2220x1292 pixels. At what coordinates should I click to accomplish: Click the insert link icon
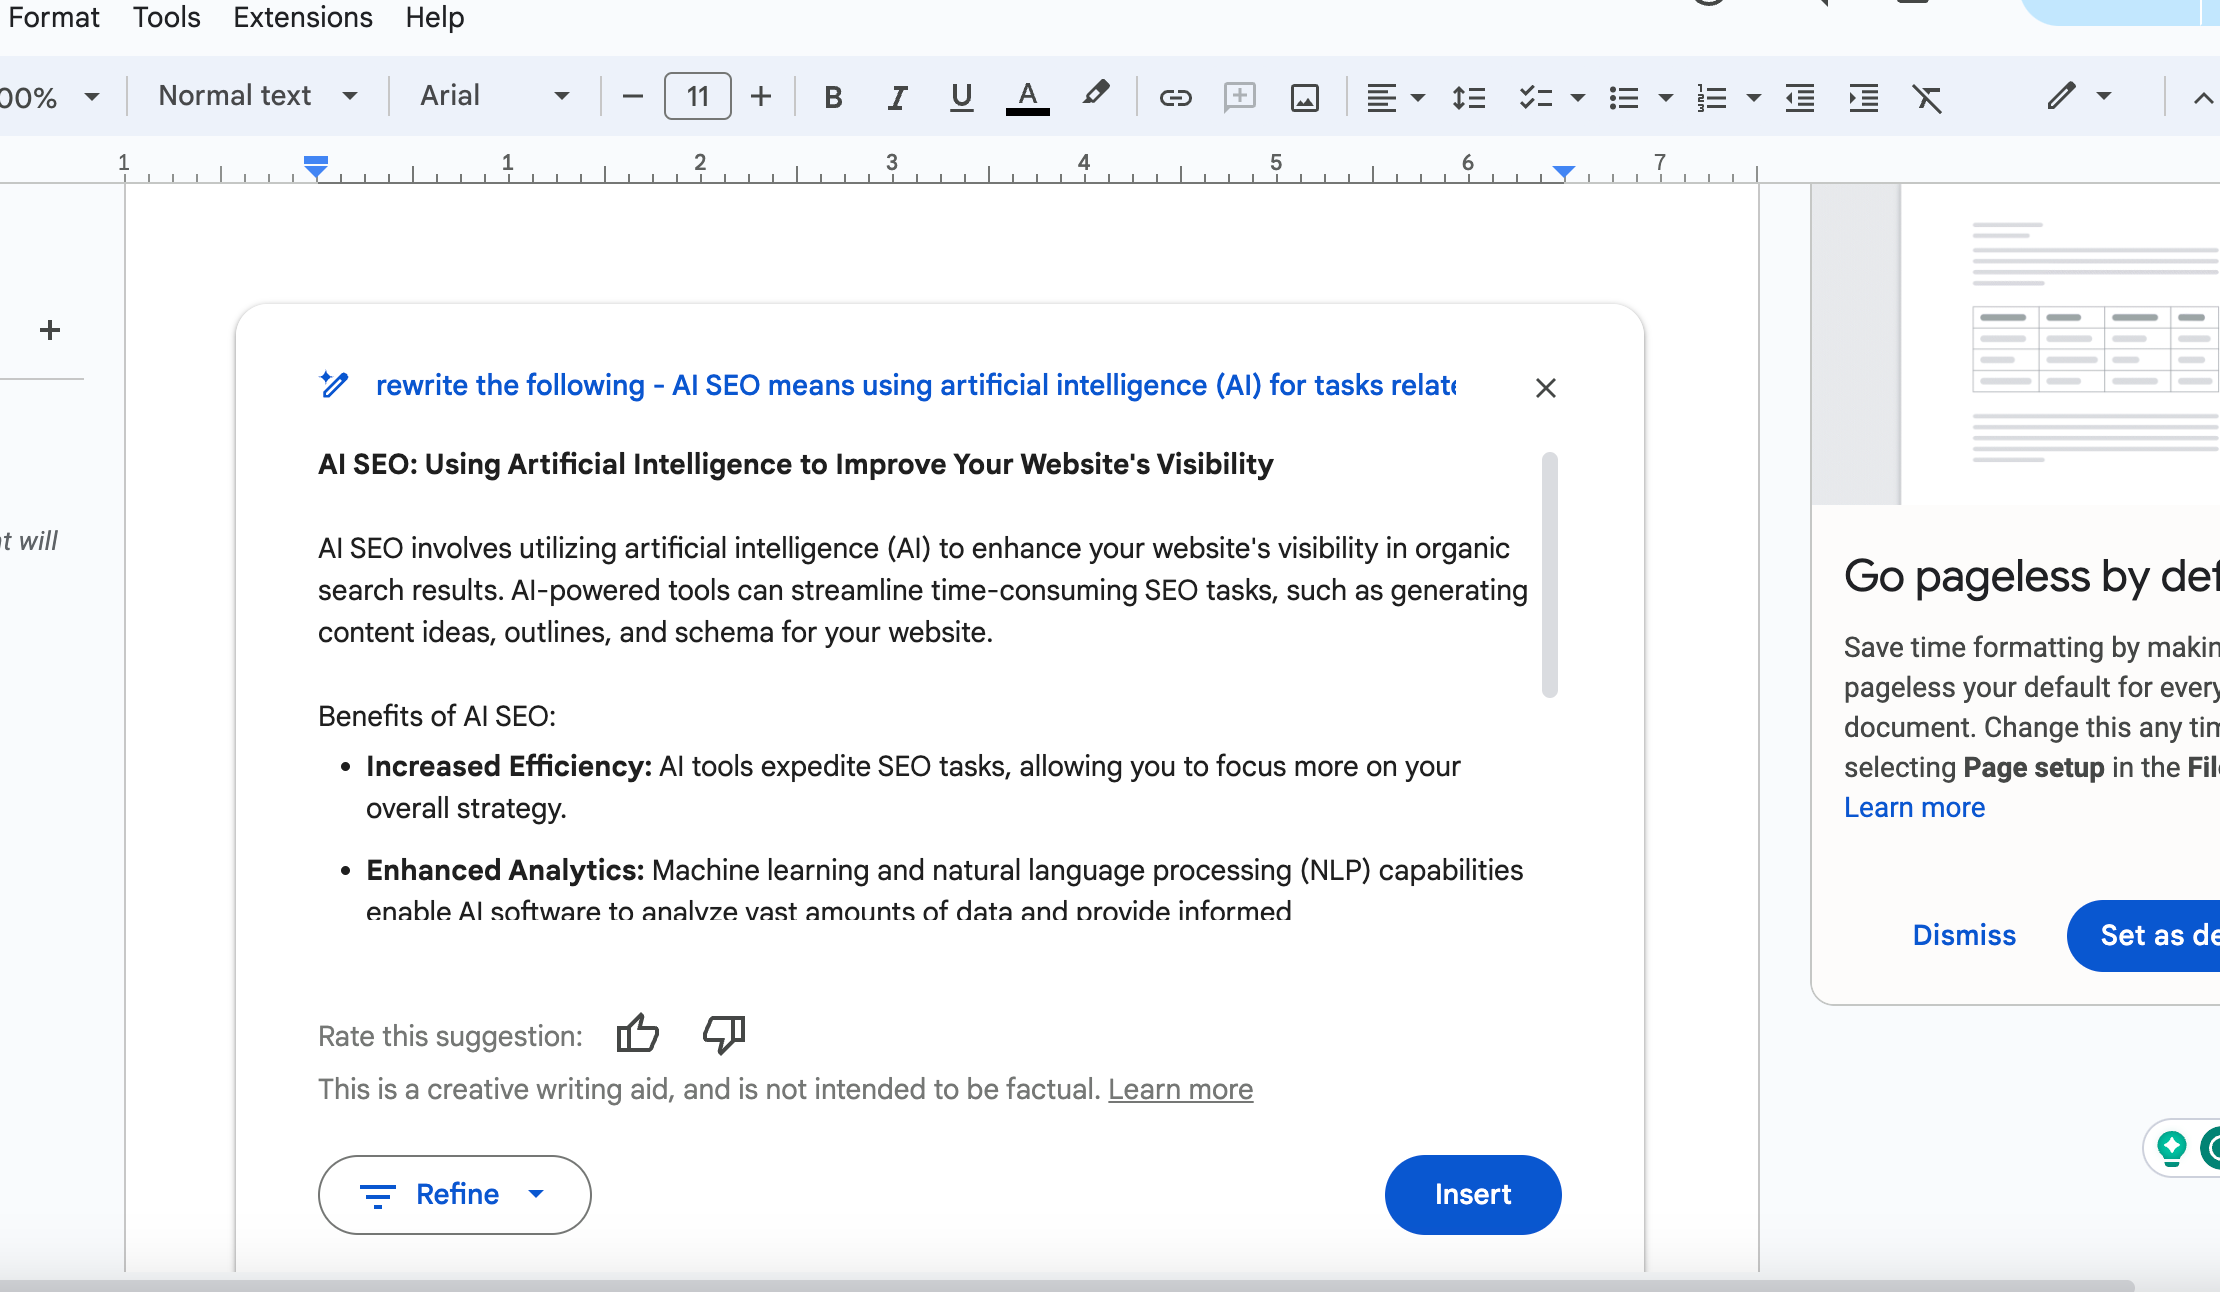pos(1175,97)
